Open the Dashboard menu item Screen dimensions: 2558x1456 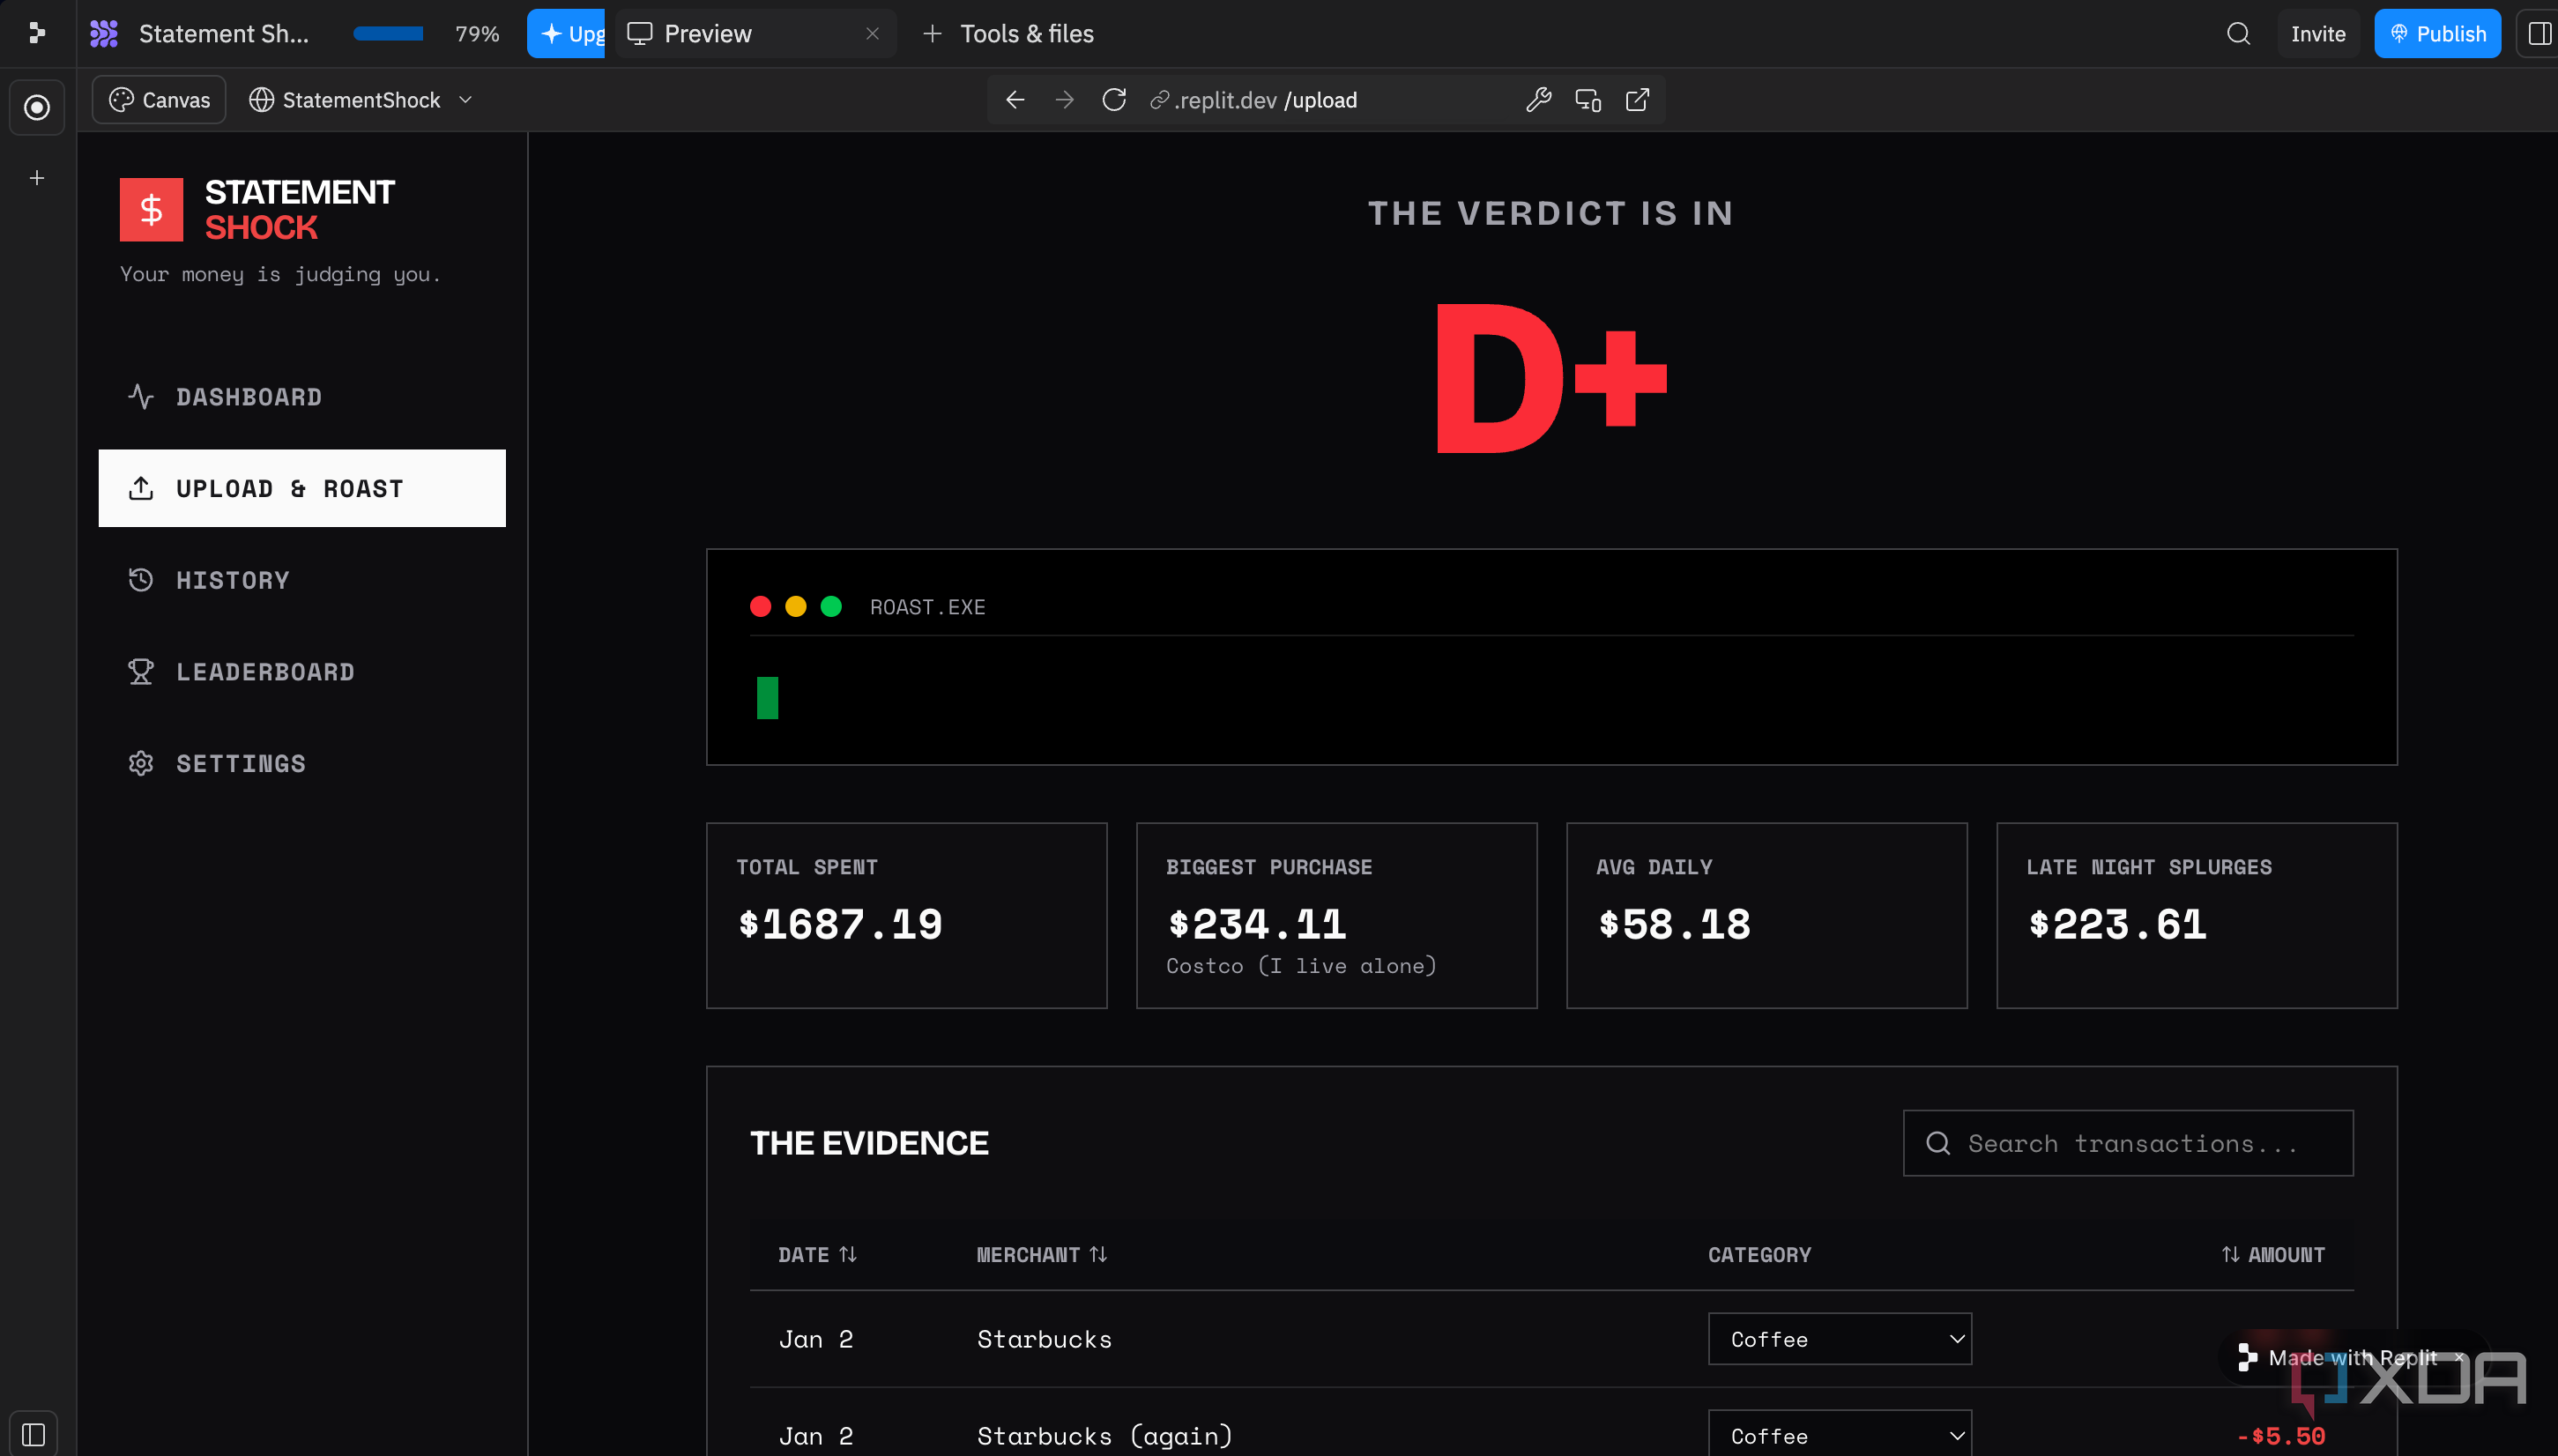point(302,397)
